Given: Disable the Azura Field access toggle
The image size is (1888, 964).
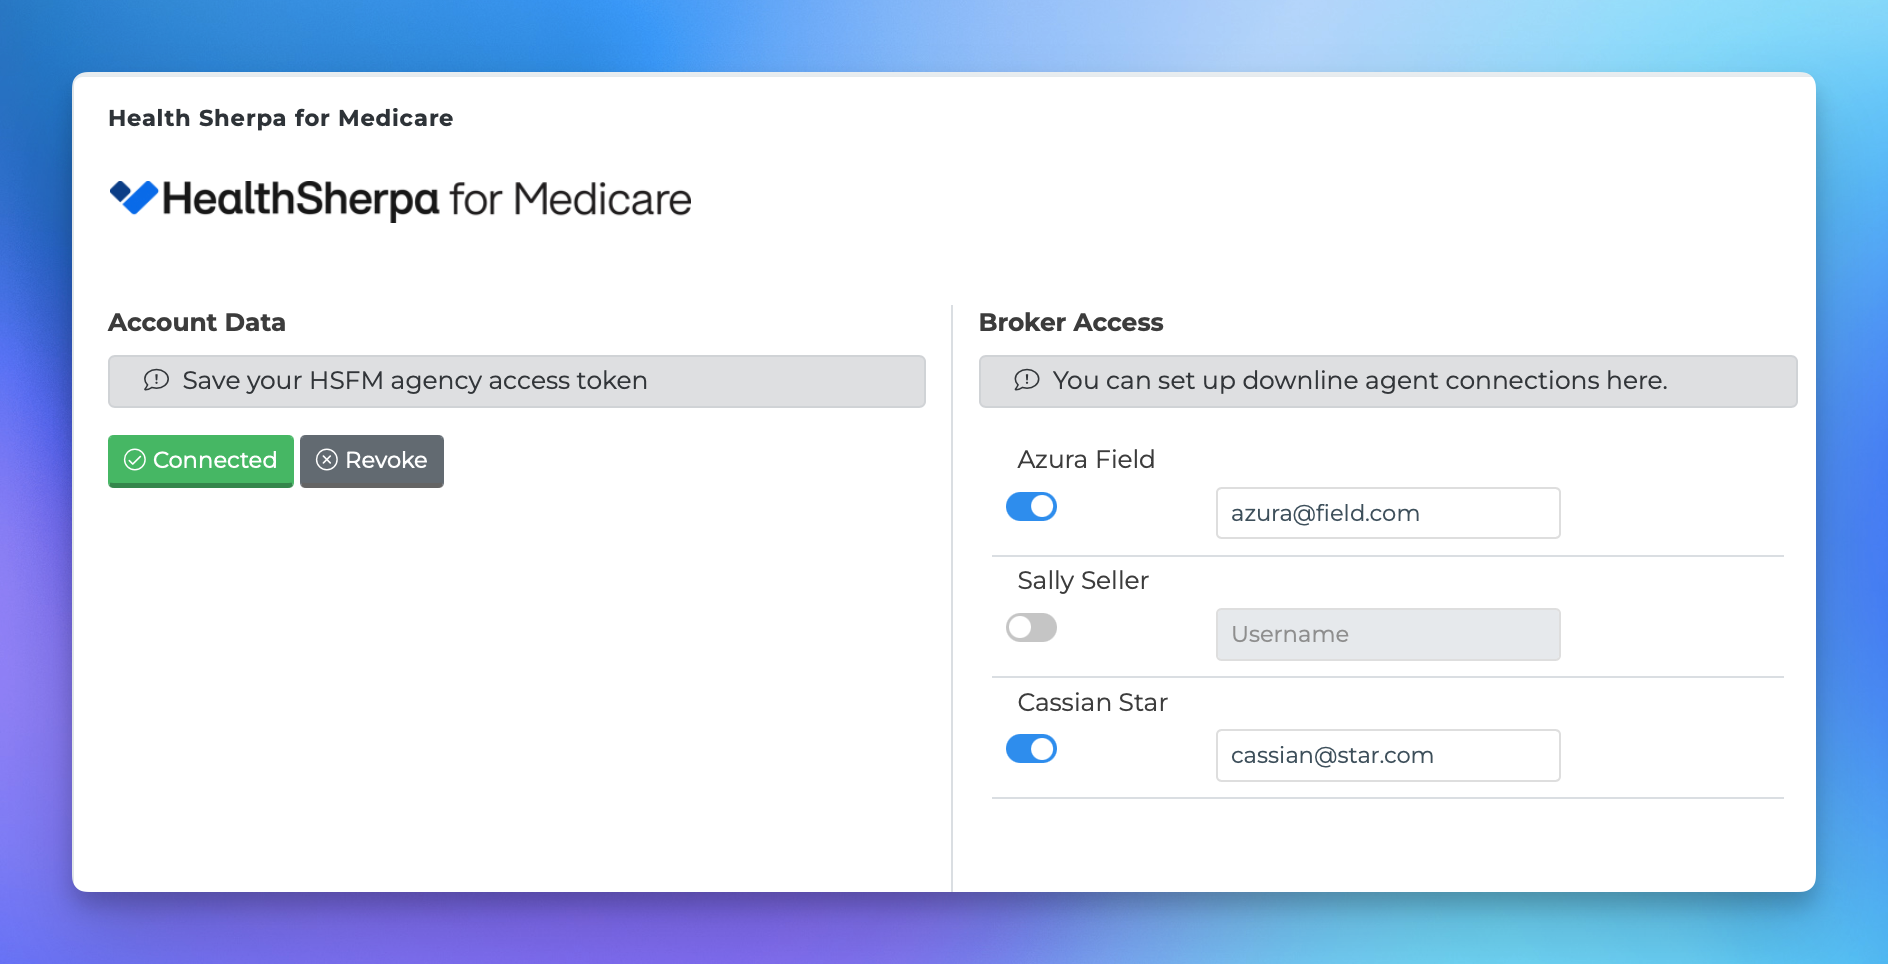Looking at the screenshot, I should click(1031, 507).
